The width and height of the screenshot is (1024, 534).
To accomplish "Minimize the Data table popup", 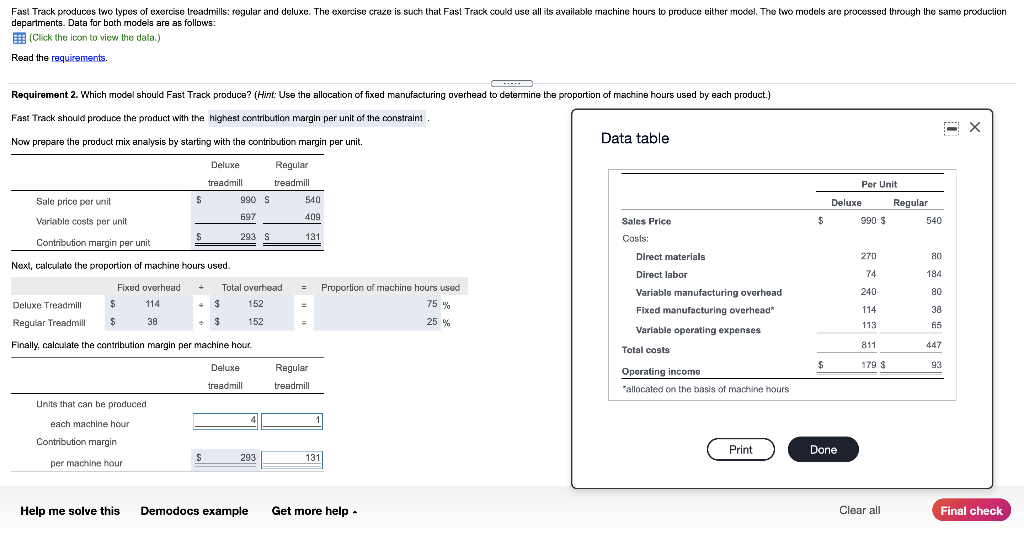I will click(952, 129).
